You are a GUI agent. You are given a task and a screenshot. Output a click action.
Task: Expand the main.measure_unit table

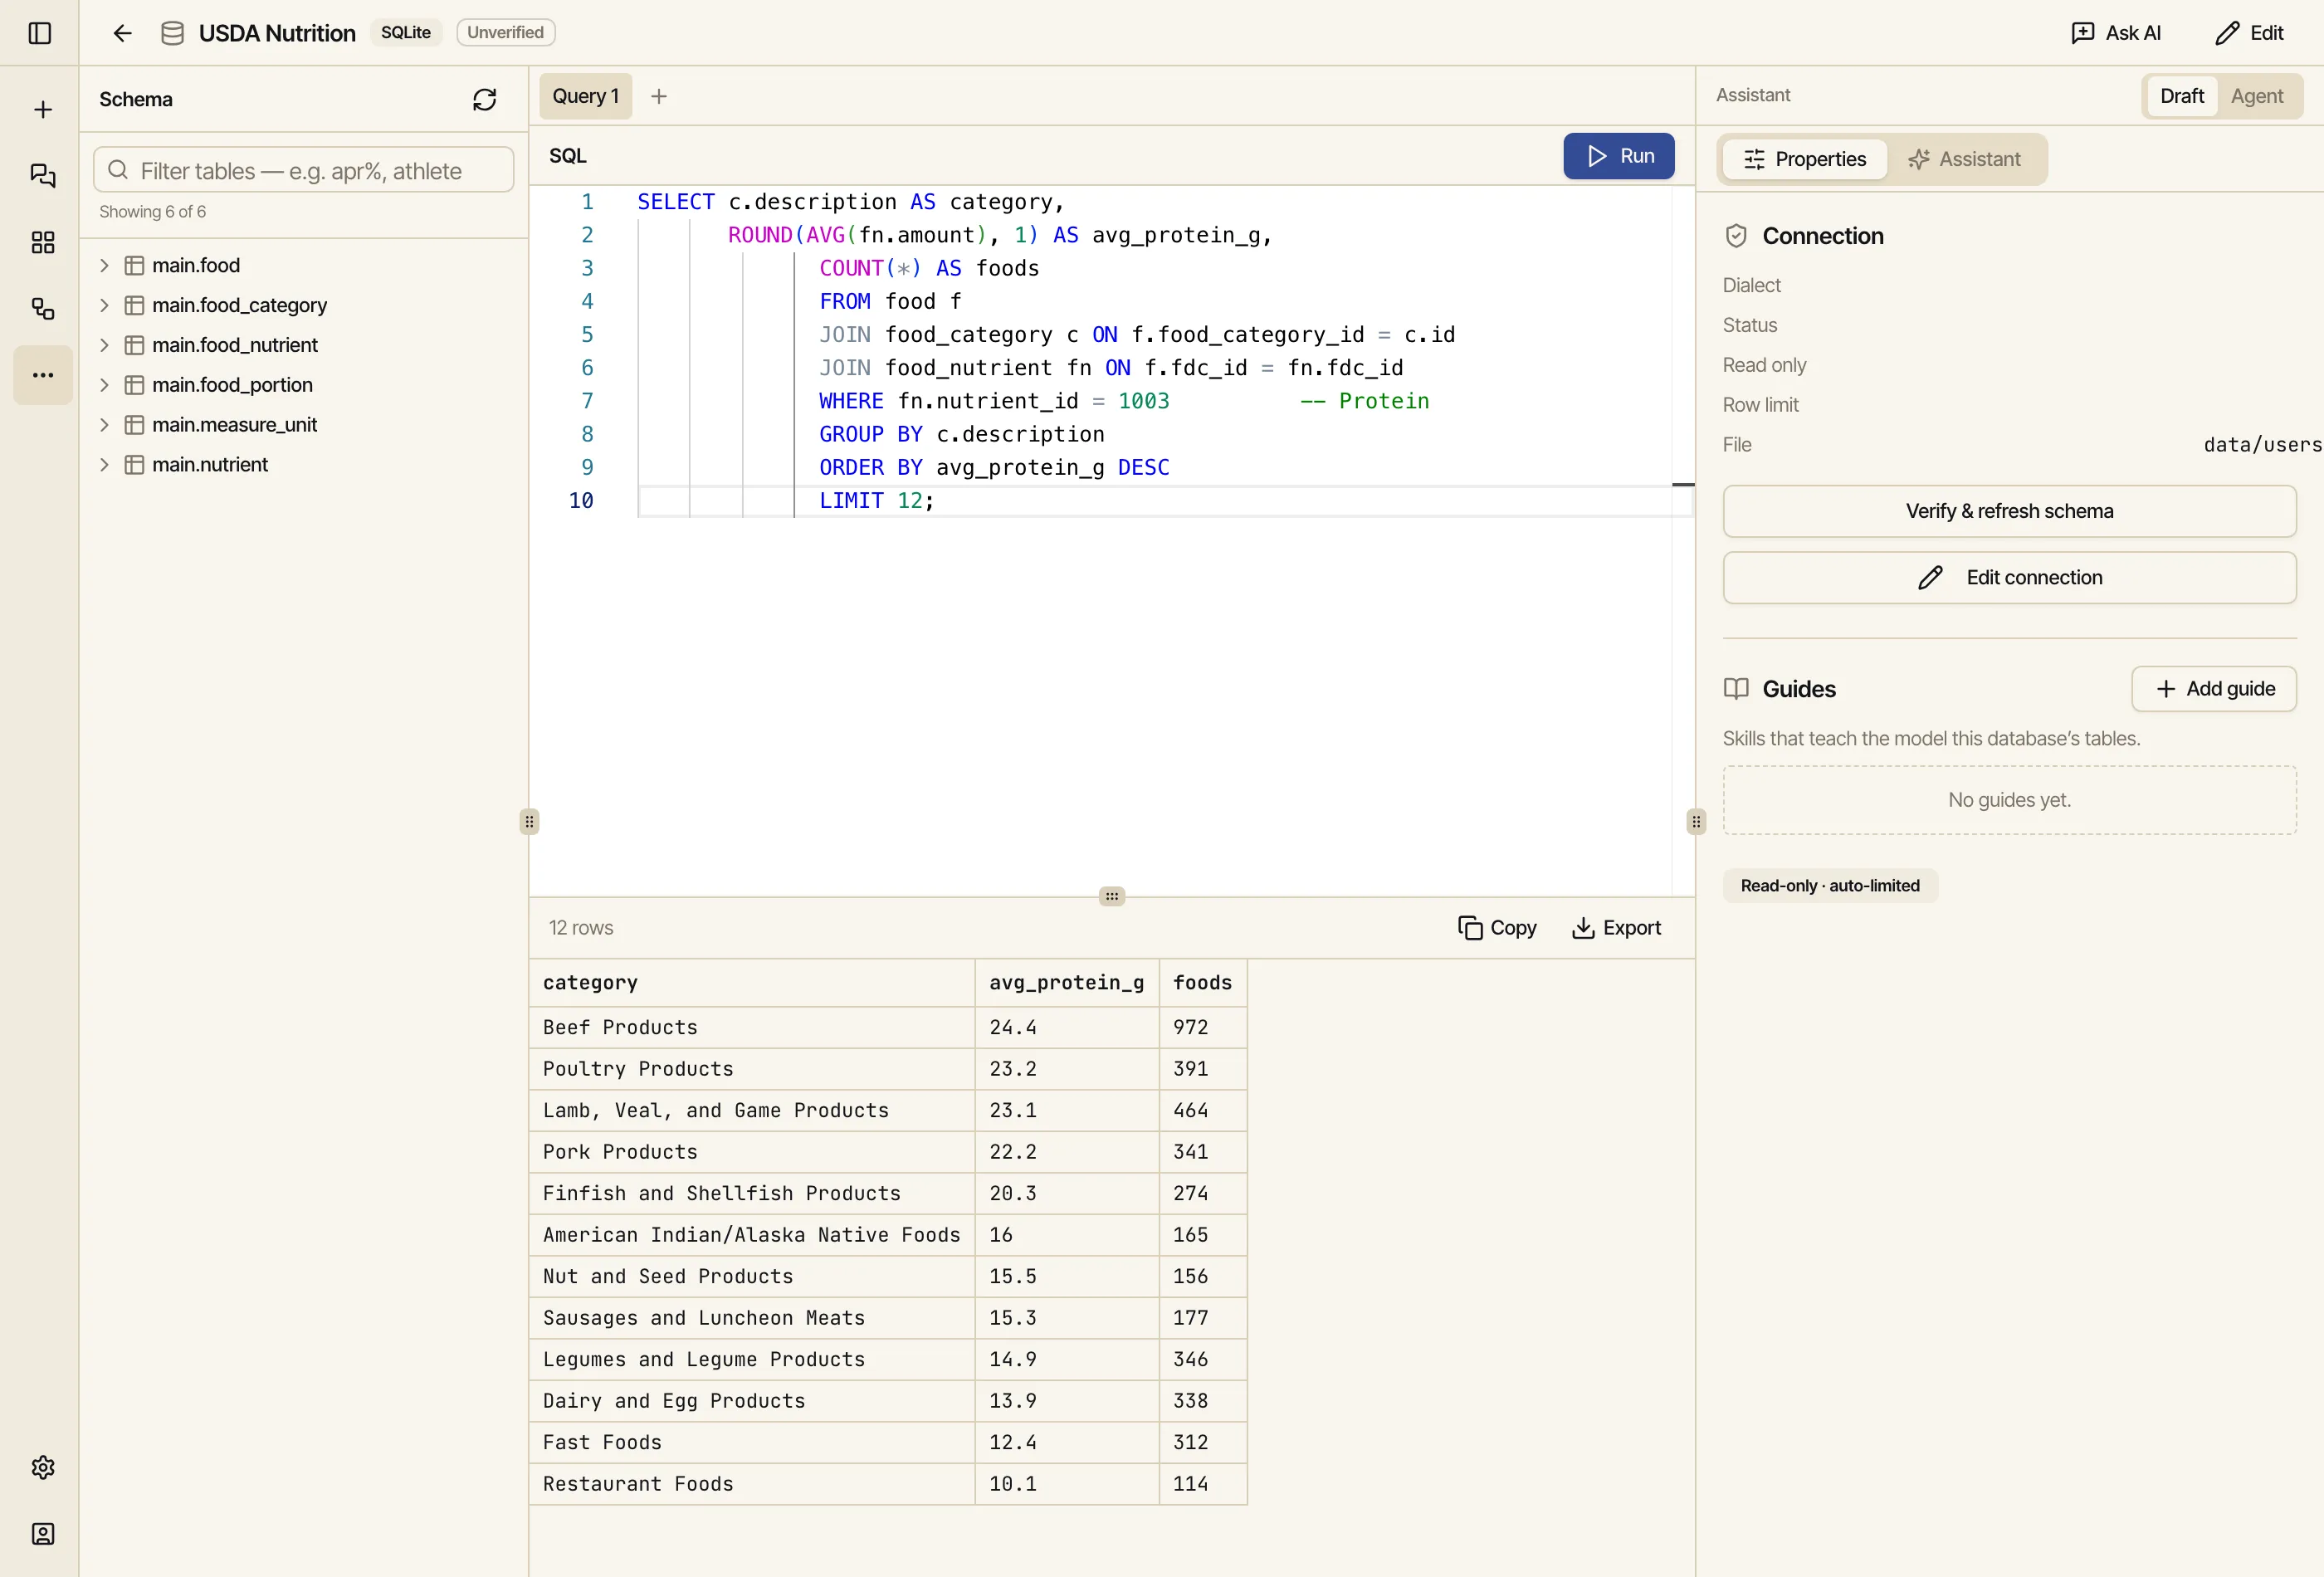tap(104, 425)
